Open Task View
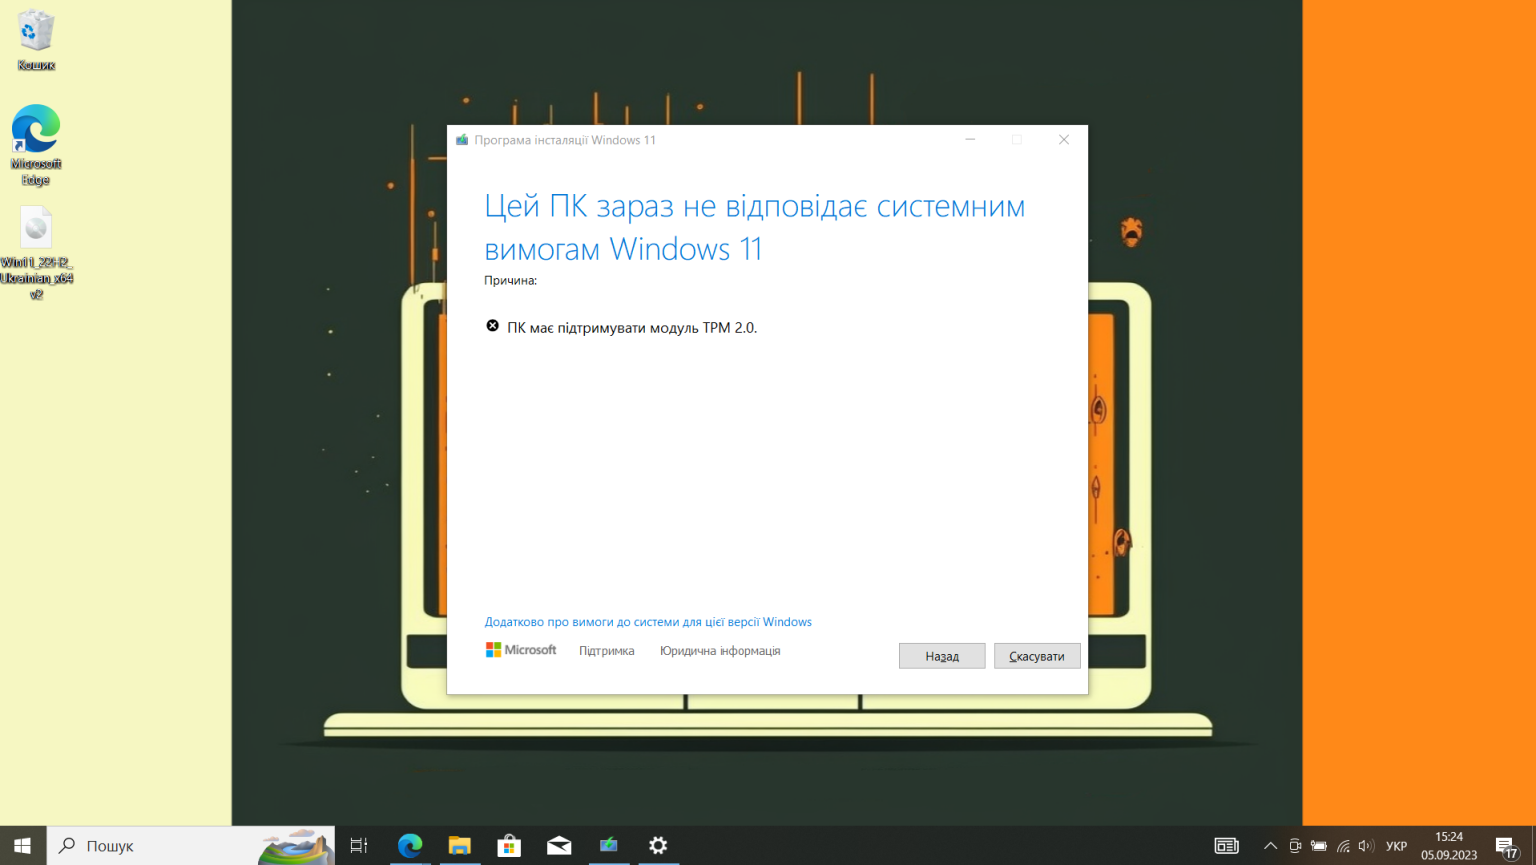 click(357, 845)
